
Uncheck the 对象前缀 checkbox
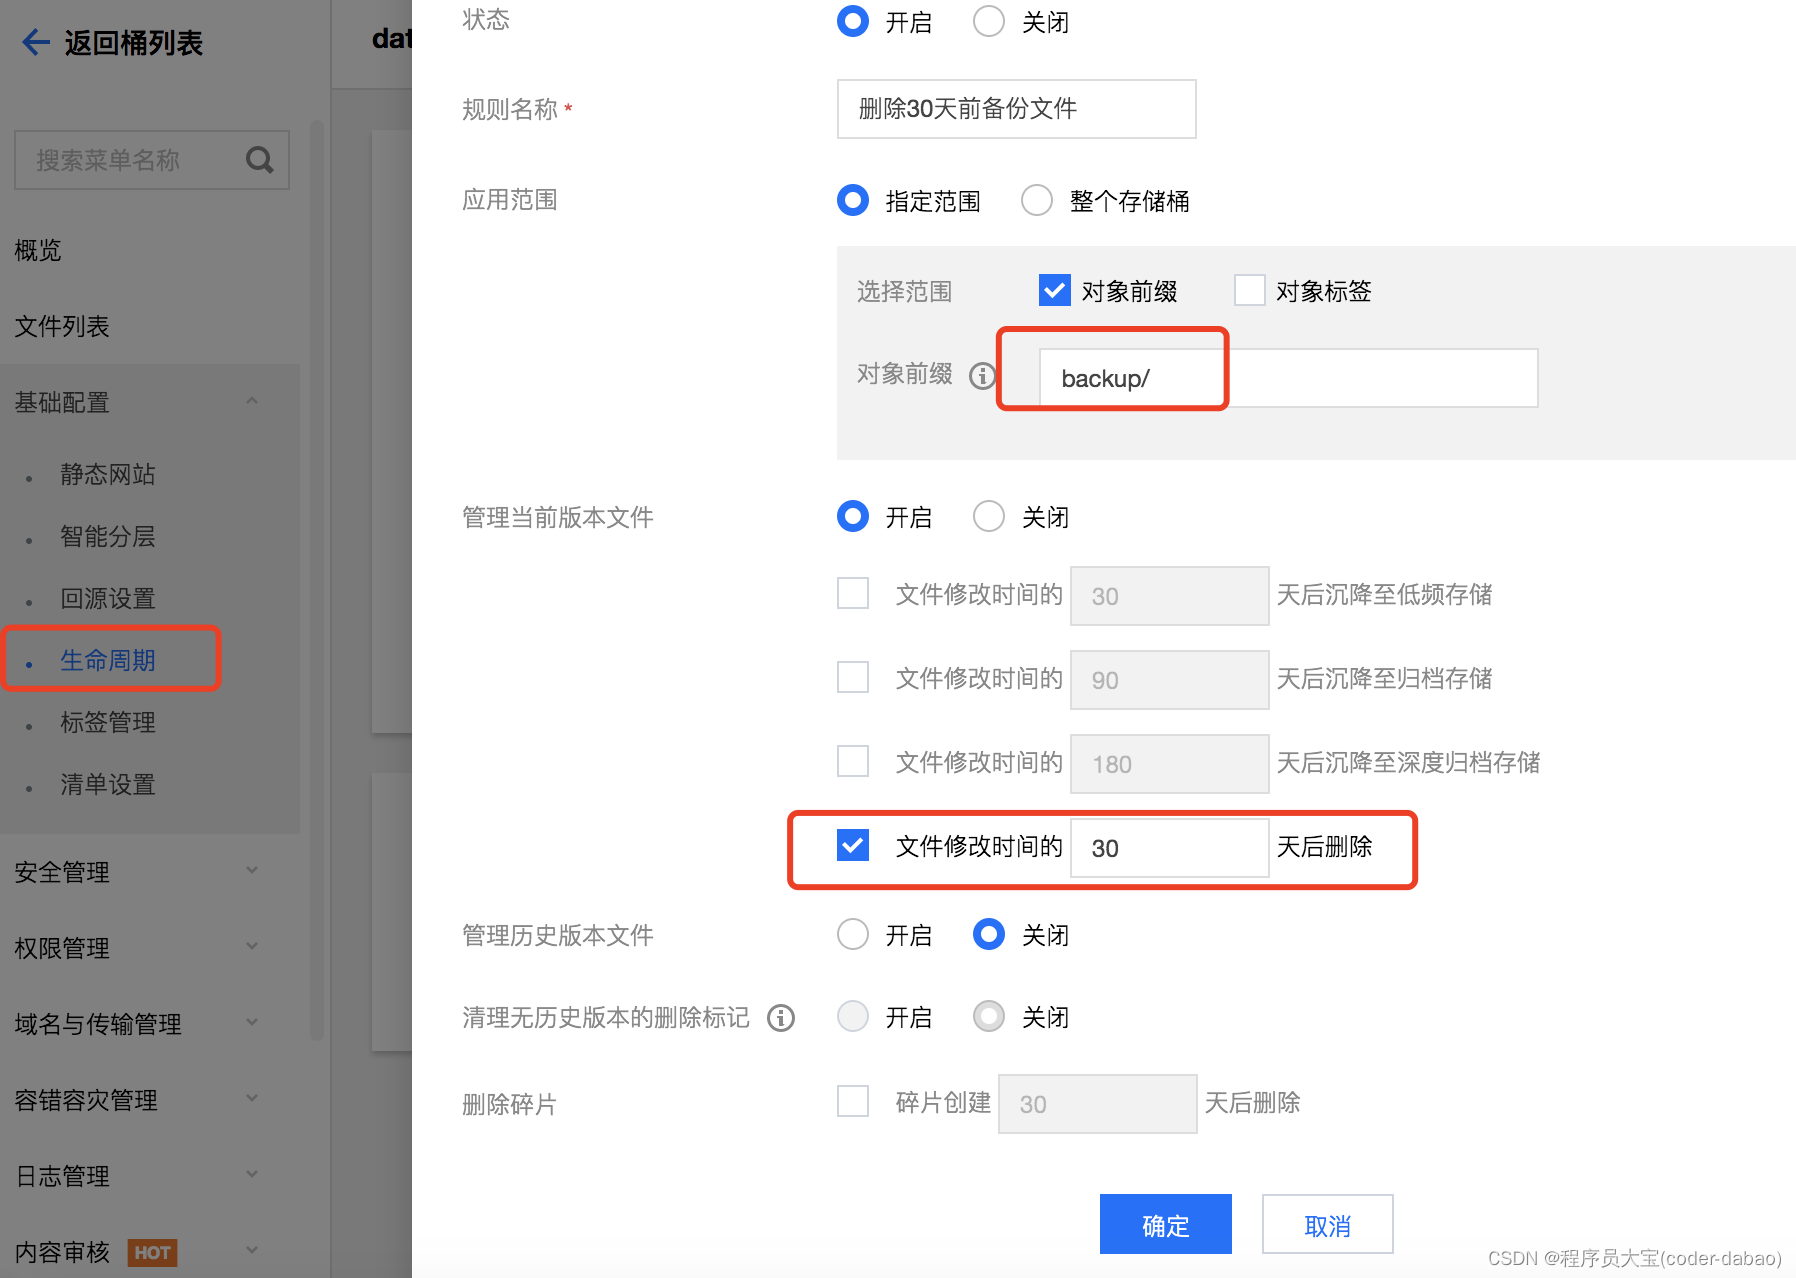point(1054,290)
